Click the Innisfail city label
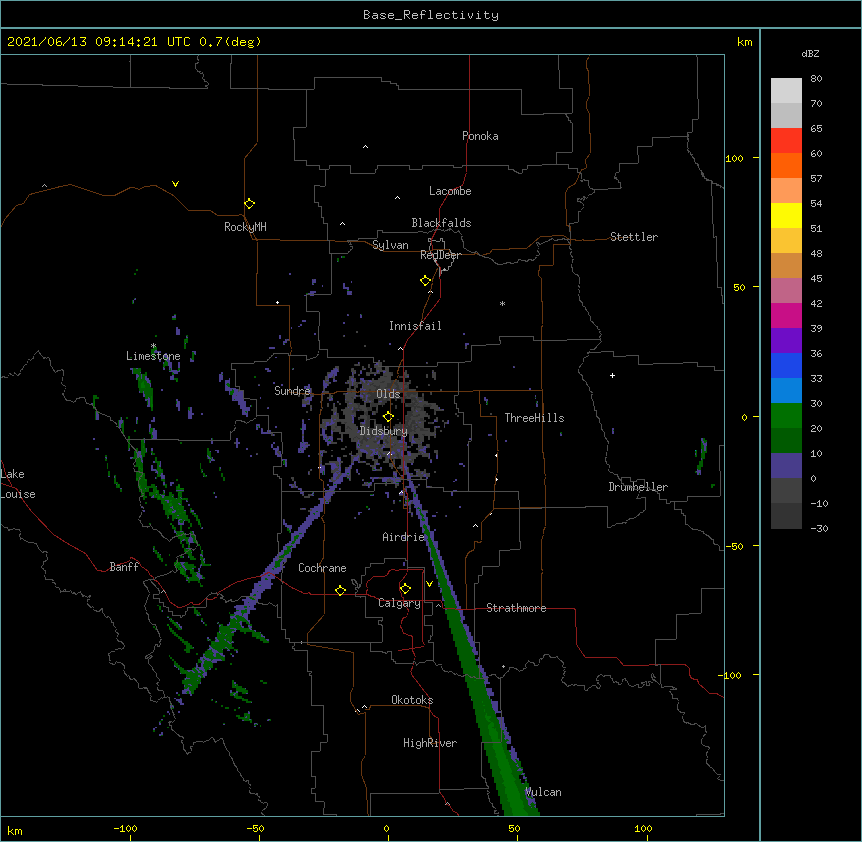The image size is (862, 842). [x=415, y=326]
